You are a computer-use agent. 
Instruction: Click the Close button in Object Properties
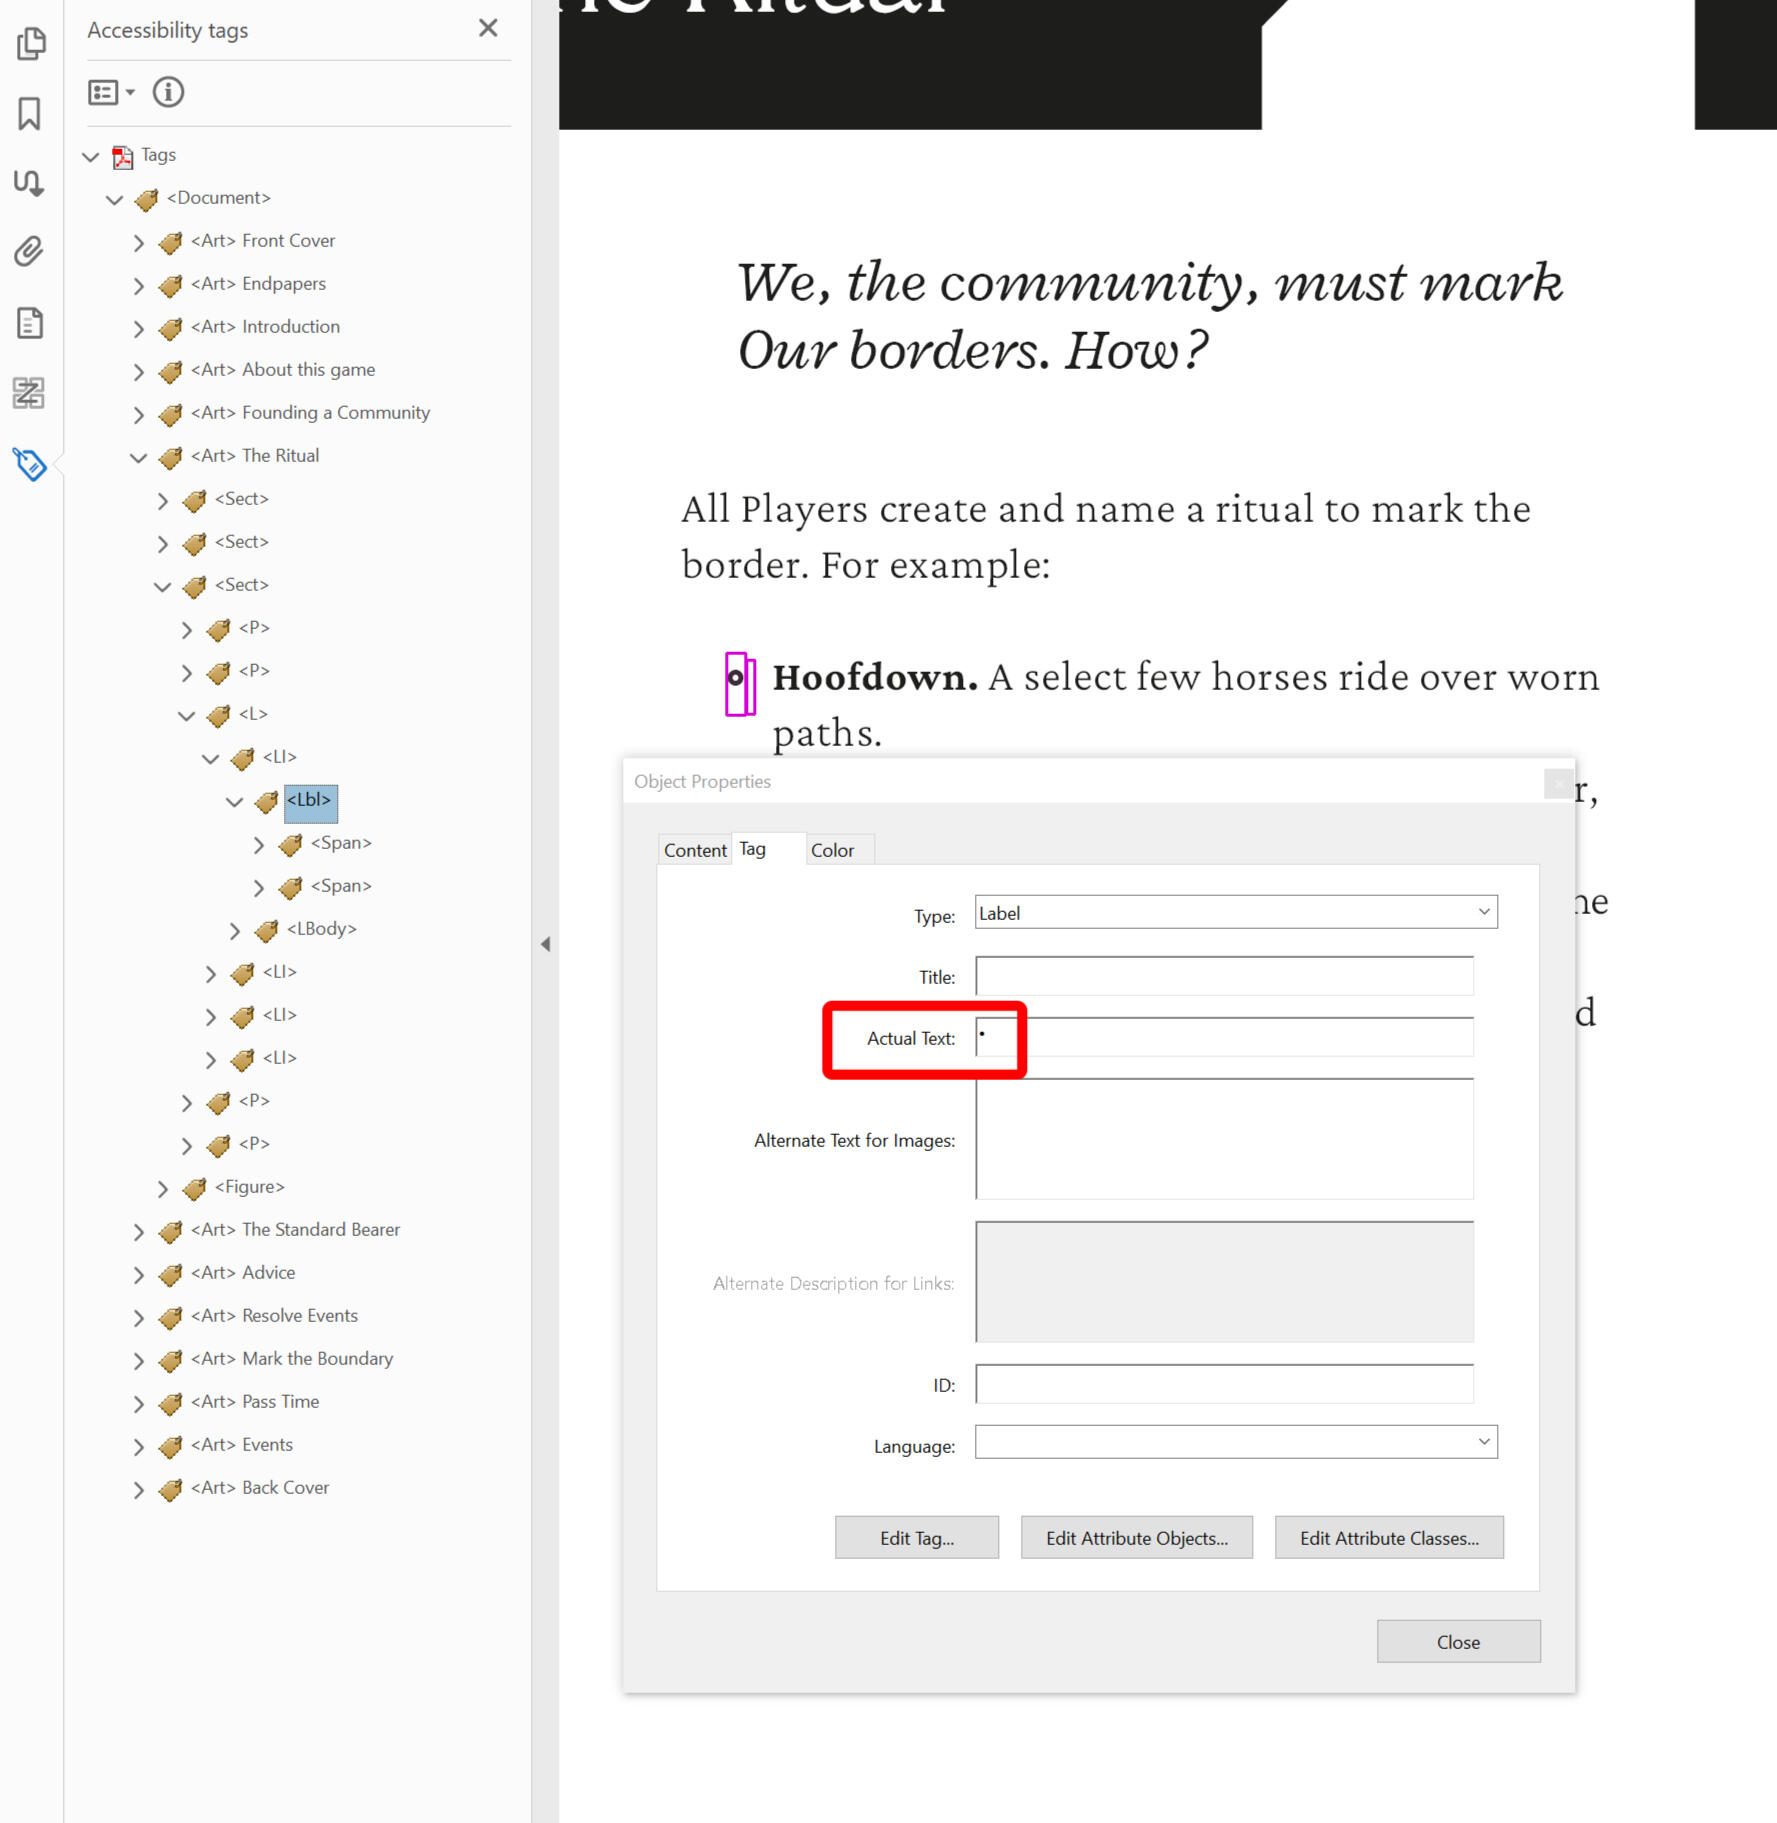click(1458, 1641)
